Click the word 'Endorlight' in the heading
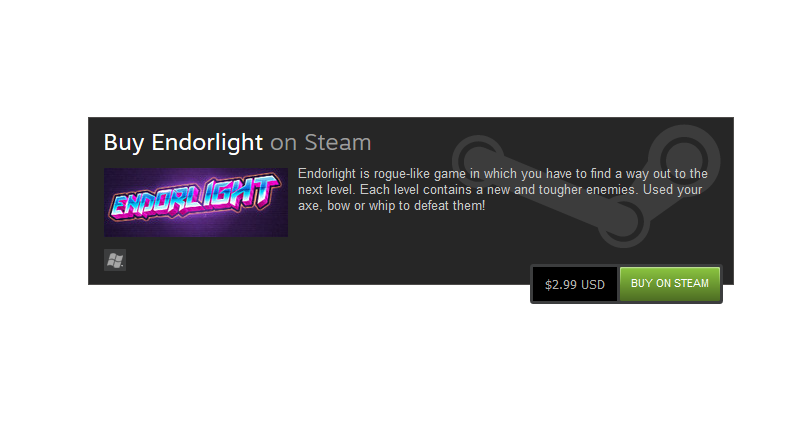This screenshot has height=437, width=804. tap(207, 142)
